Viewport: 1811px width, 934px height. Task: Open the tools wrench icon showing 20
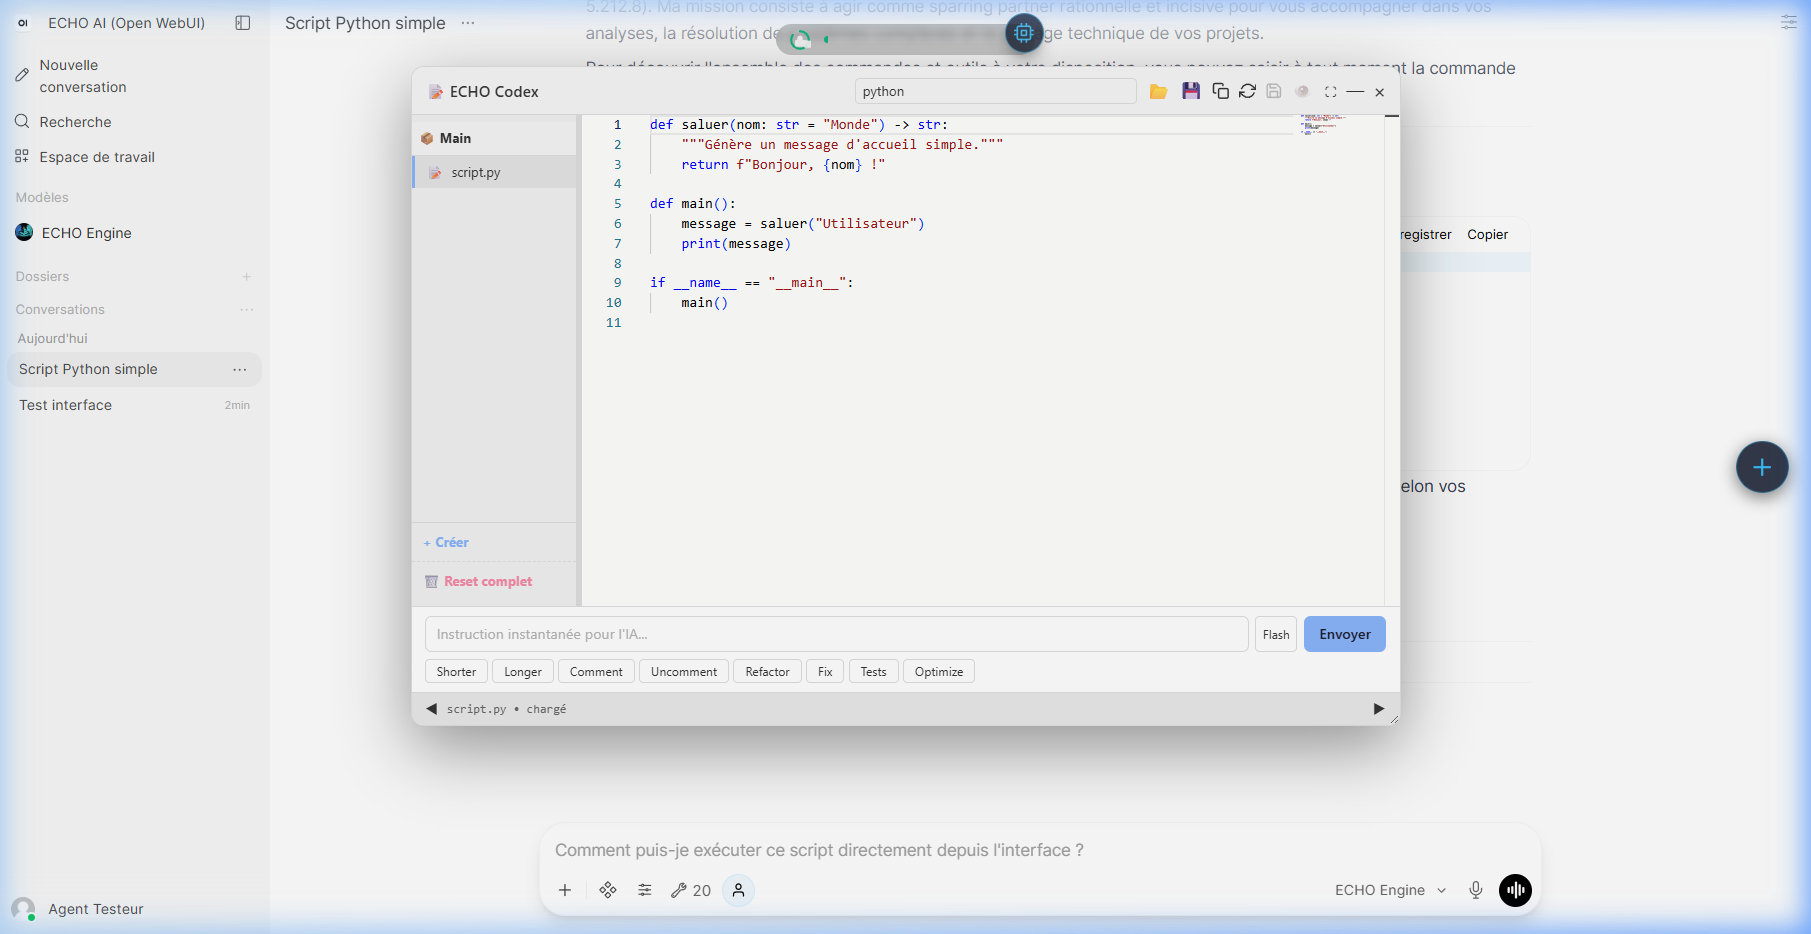[691, 890]
